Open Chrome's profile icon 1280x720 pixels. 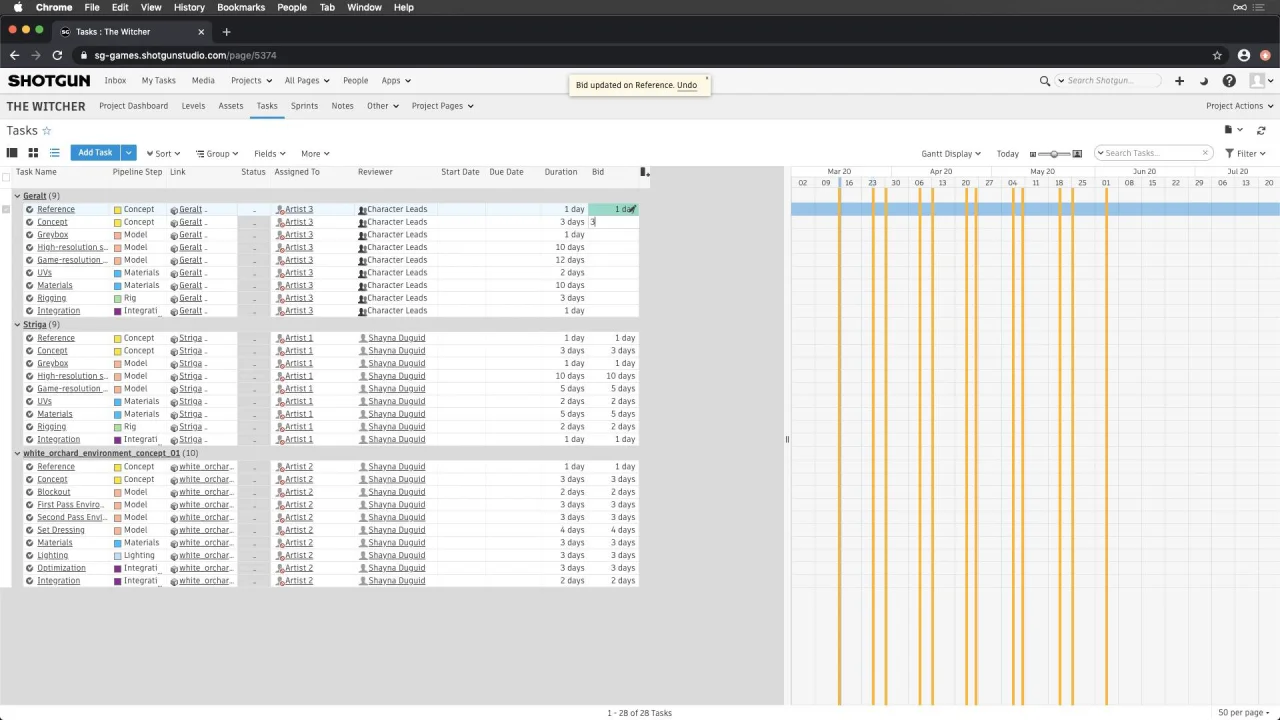(x=1244, y=55)
